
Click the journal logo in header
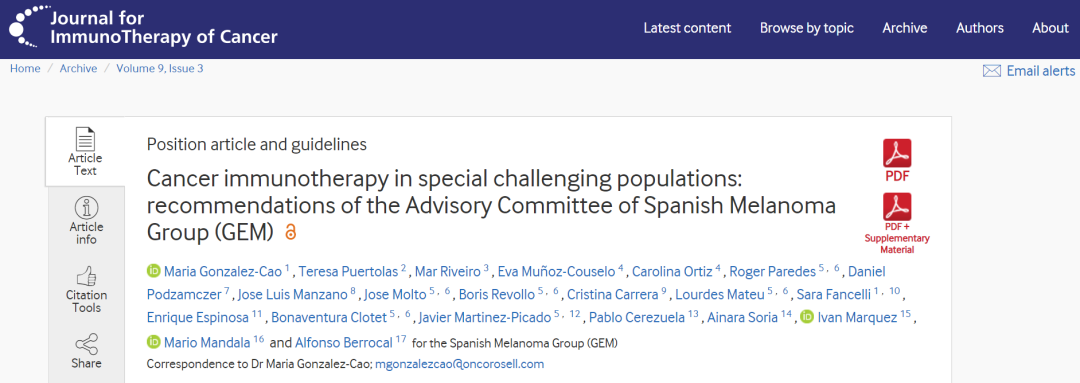pos(143,28)
